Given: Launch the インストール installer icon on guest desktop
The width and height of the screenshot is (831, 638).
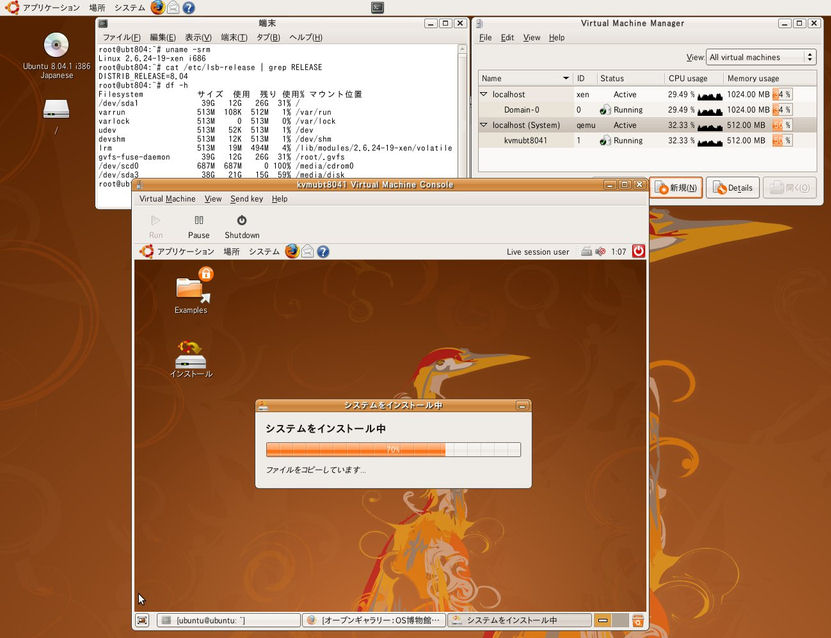Looking at the screenshot, I should (191, 359).
